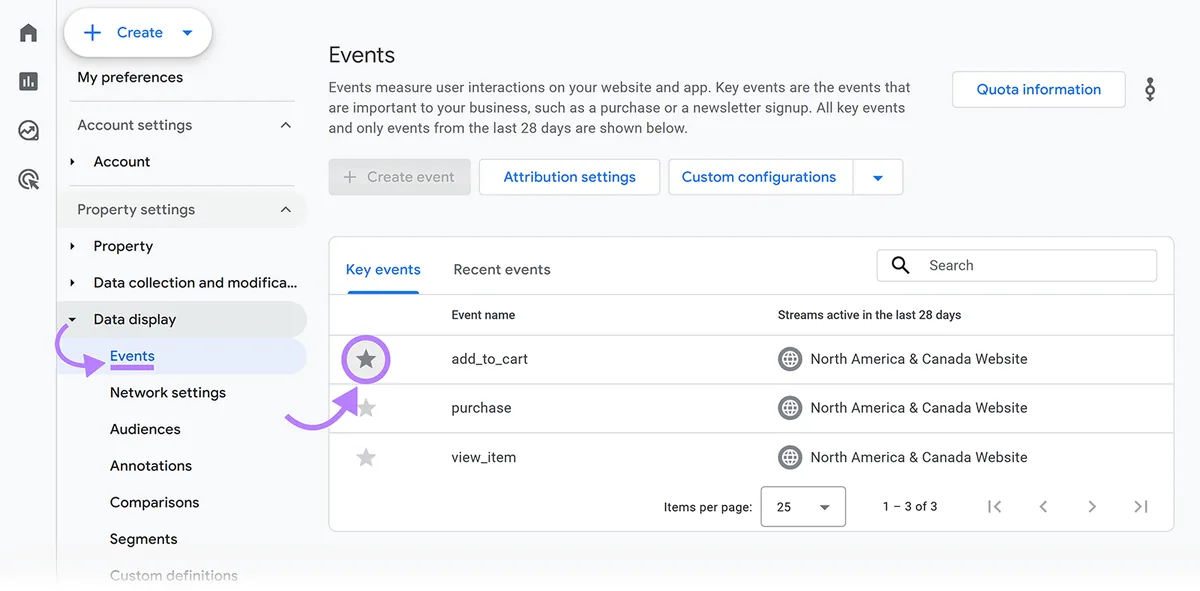Expand Data collection and modification arrow
Viewport: 1200px width, 591px height.
72,283
